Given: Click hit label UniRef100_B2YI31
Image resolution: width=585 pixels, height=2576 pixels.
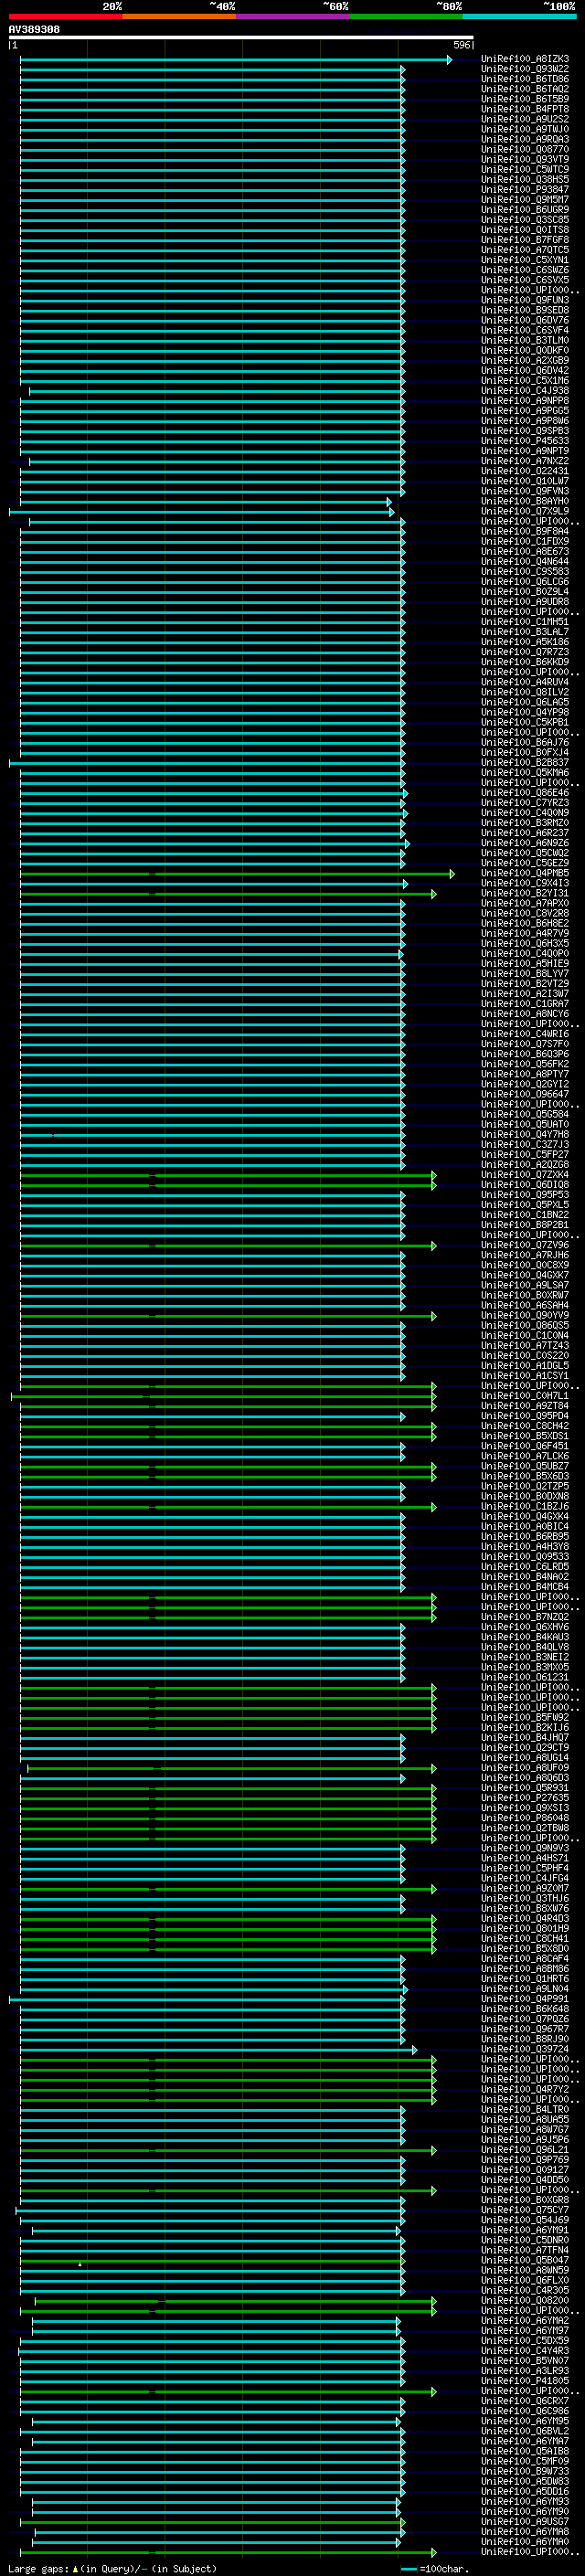Looking at the screenshot, I should [525, 893].
